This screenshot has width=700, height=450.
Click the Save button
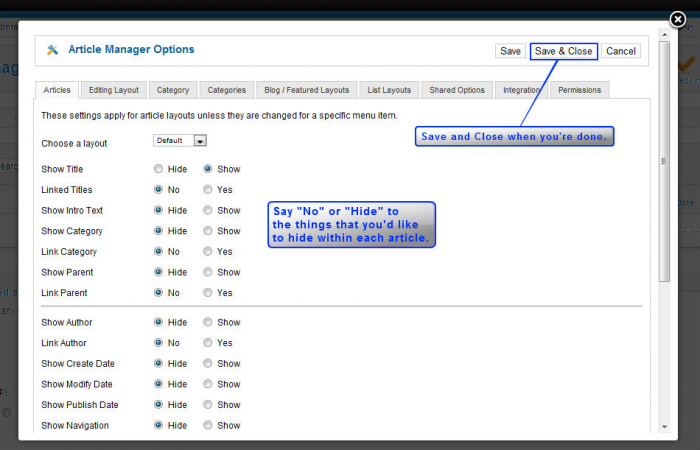pyautogui.click(x=510, y=51)
